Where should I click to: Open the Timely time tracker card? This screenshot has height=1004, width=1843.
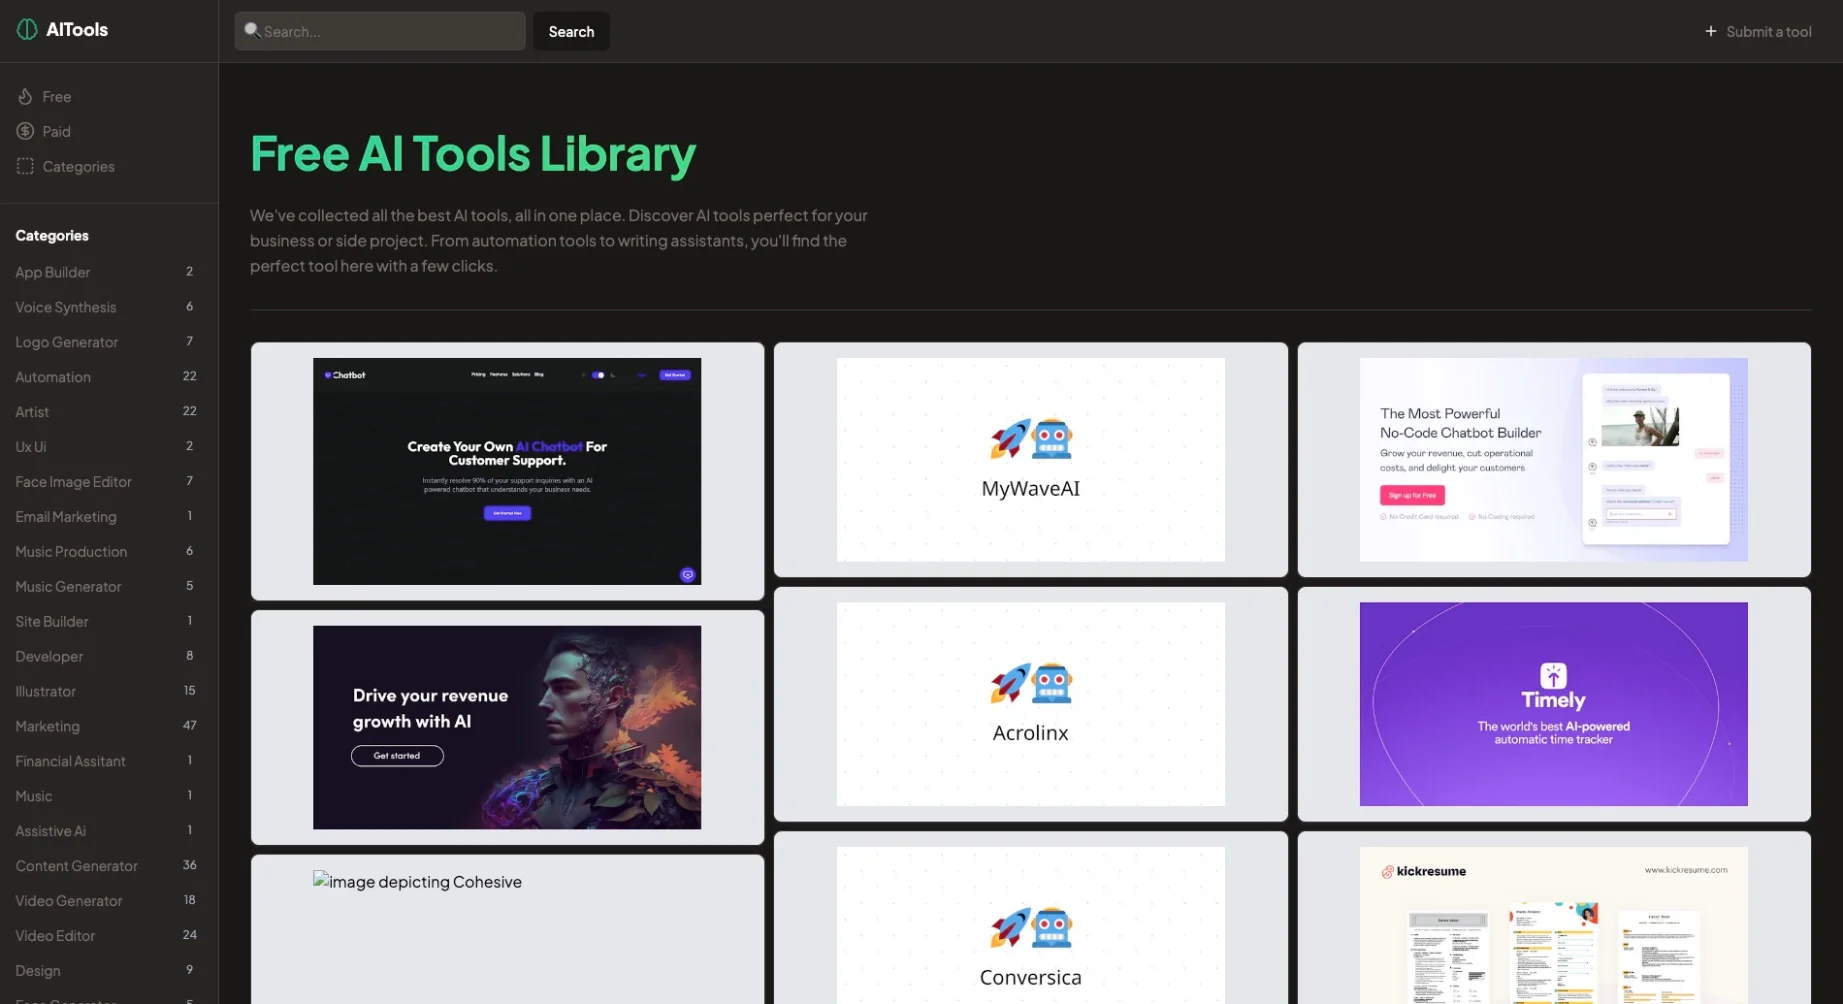[1554, 704]
